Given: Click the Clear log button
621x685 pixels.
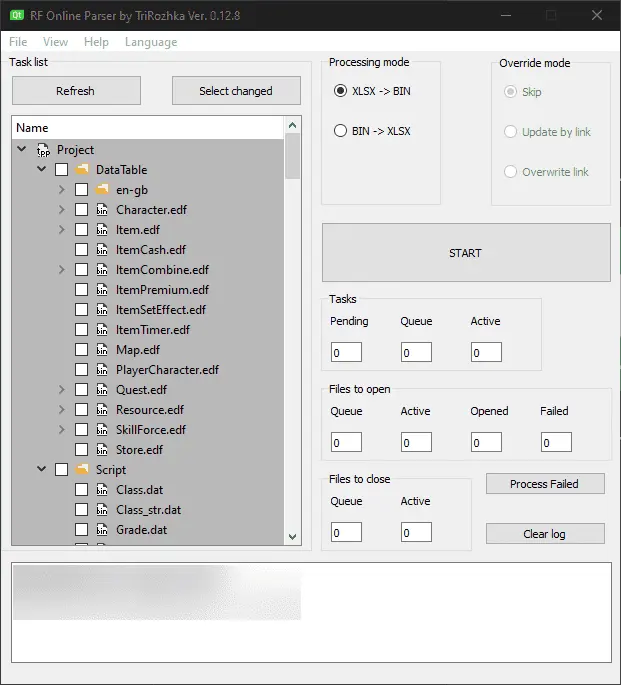Looking at the screenshot, I should [545, 534].
